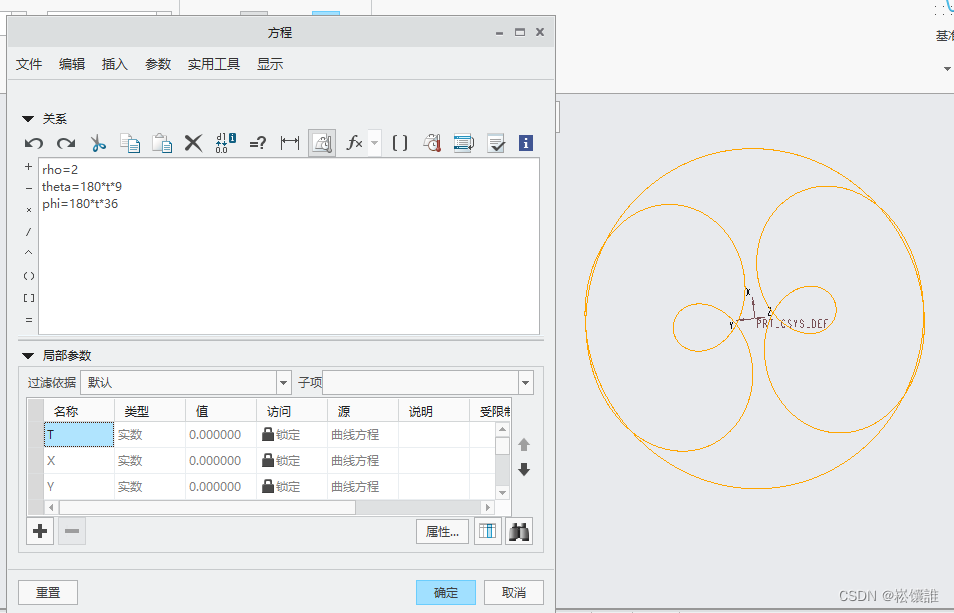The height and width of the screenshot is (613, 954).
Task: Click the paste clipboard icon
Action: (x=162, y=143)
